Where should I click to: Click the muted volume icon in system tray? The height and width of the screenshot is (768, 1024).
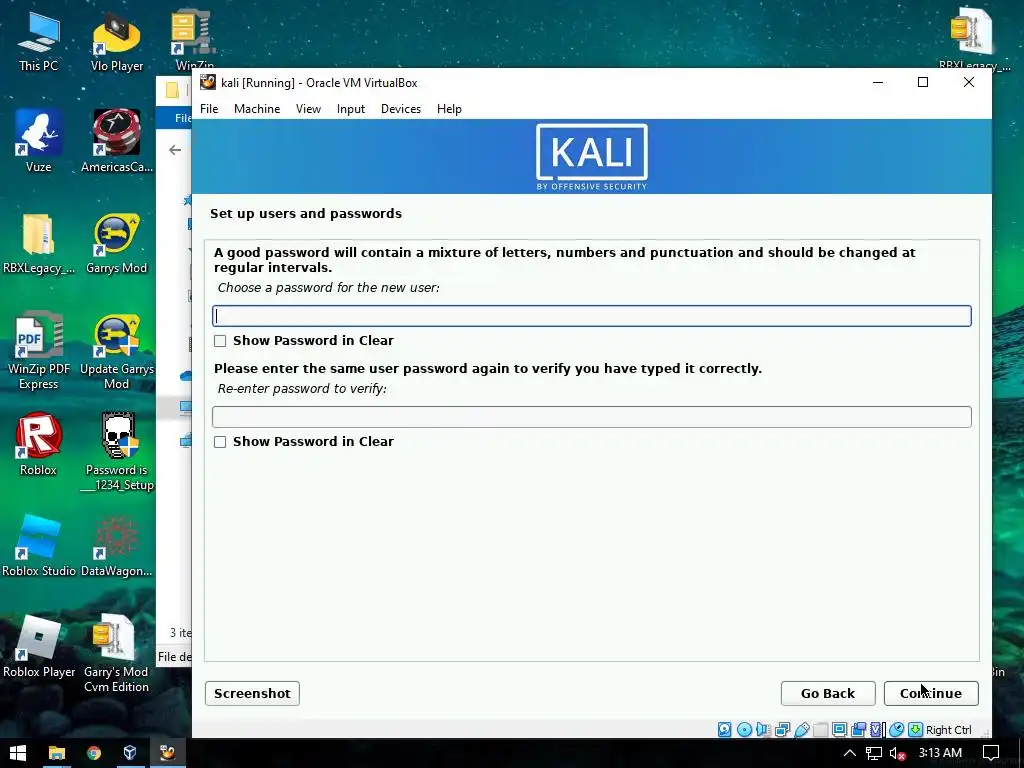coord(898,753)
